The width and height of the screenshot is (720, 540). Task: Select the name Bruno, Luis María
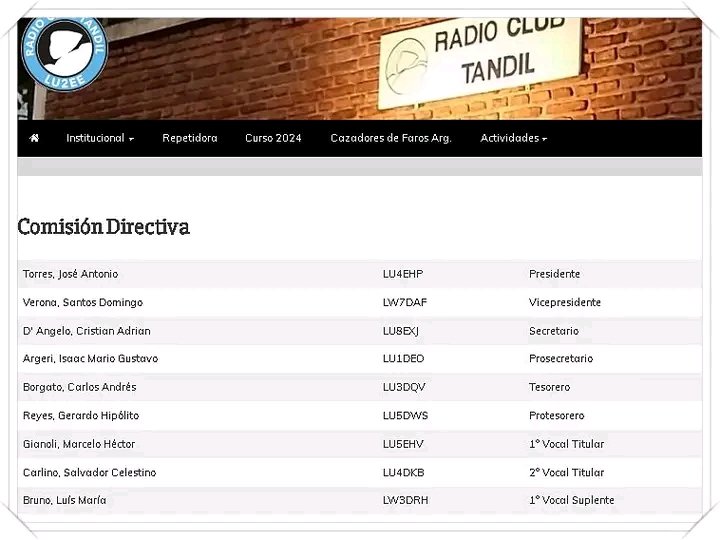[x=65, y=500]
